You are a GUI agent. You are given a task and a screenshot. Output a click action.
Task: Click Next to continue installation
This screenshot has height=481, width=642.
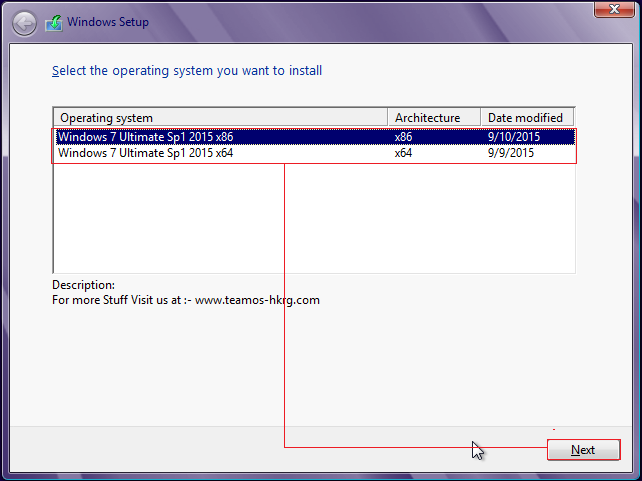pos(583,450)
